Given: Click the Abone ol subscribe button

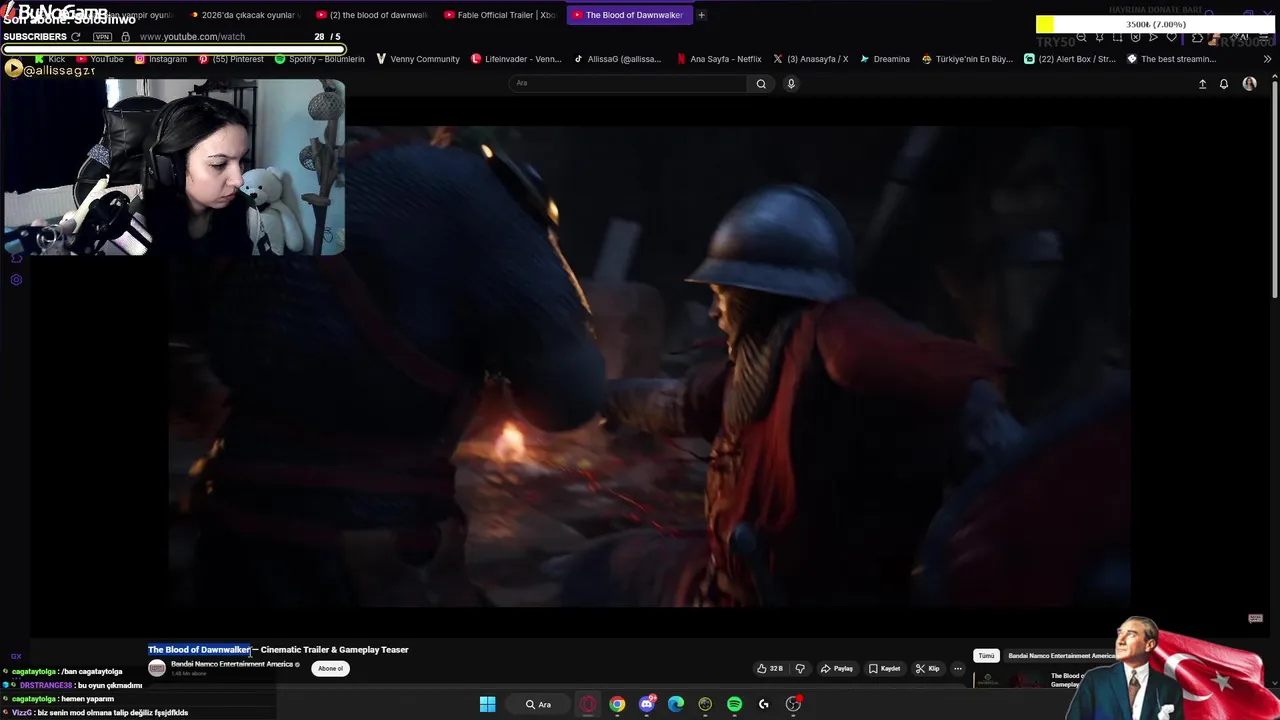Looking at the screenshot, I should [x=330, y=668].
